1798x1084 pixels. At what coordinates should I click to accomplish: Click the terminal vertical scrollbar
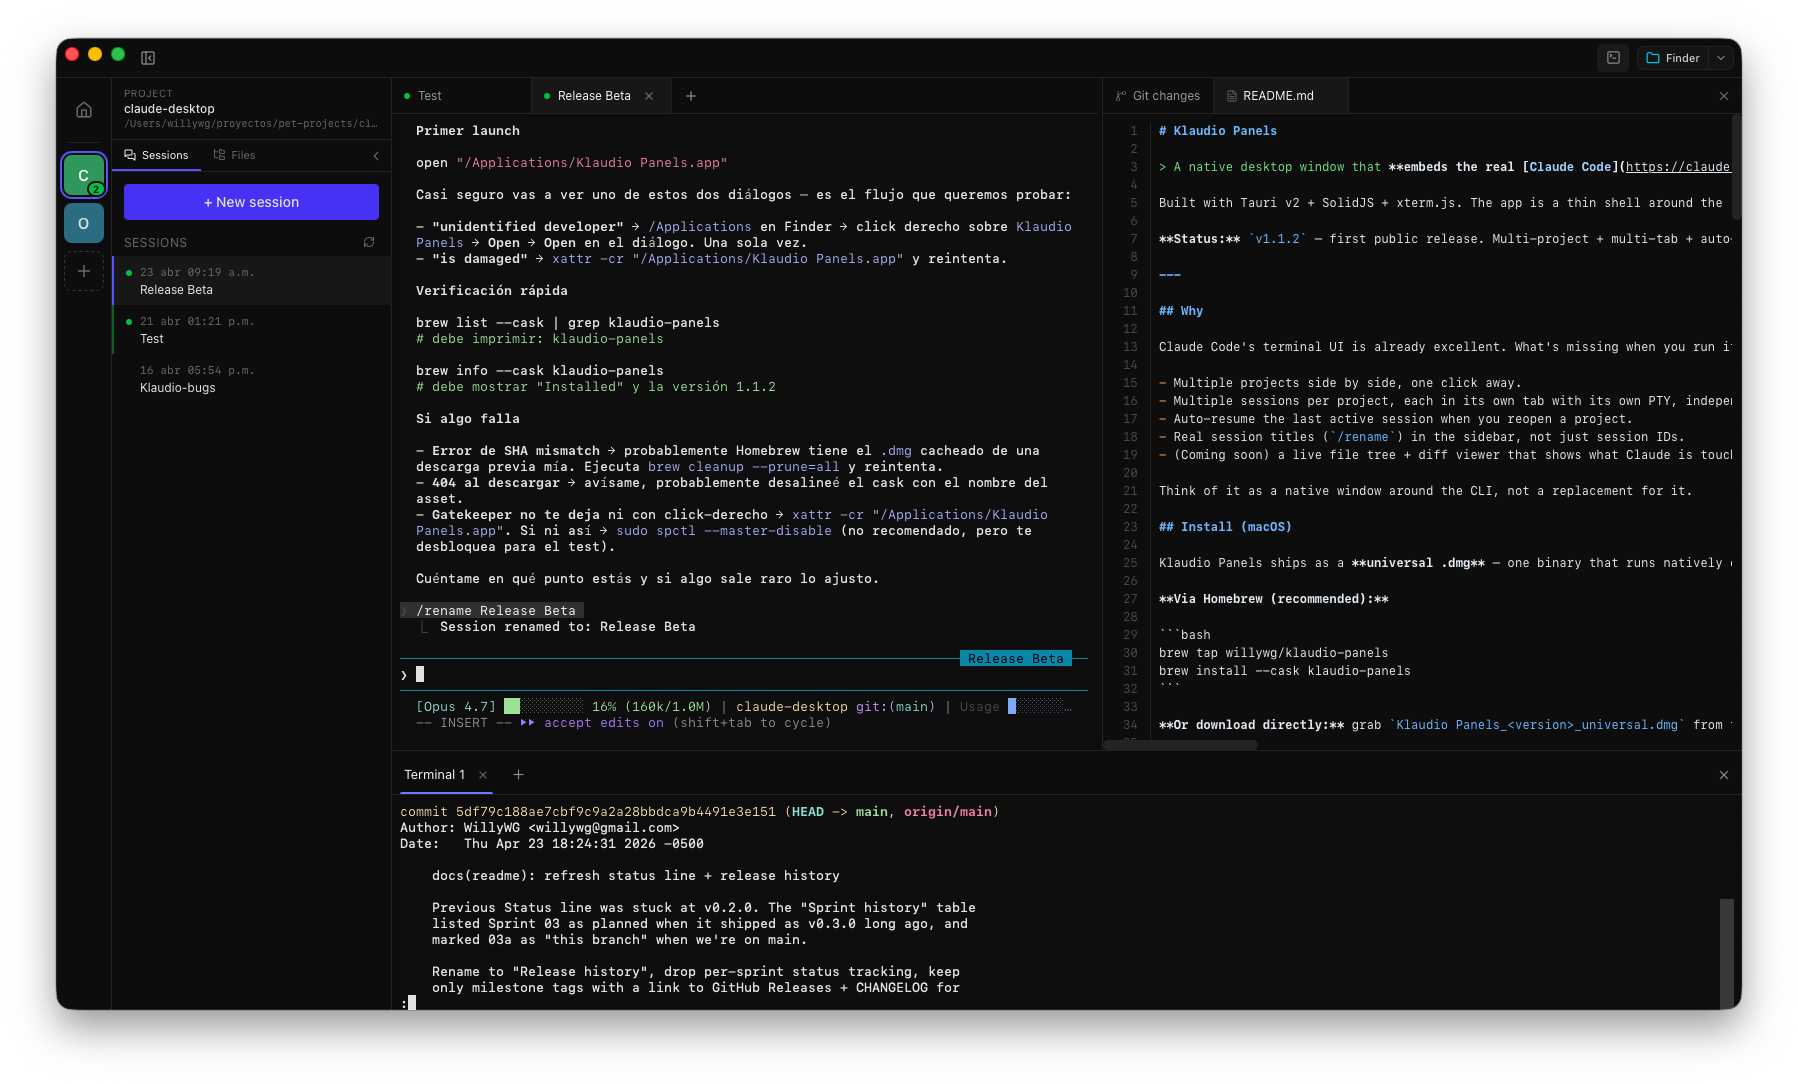click(x=1727, y=953)
